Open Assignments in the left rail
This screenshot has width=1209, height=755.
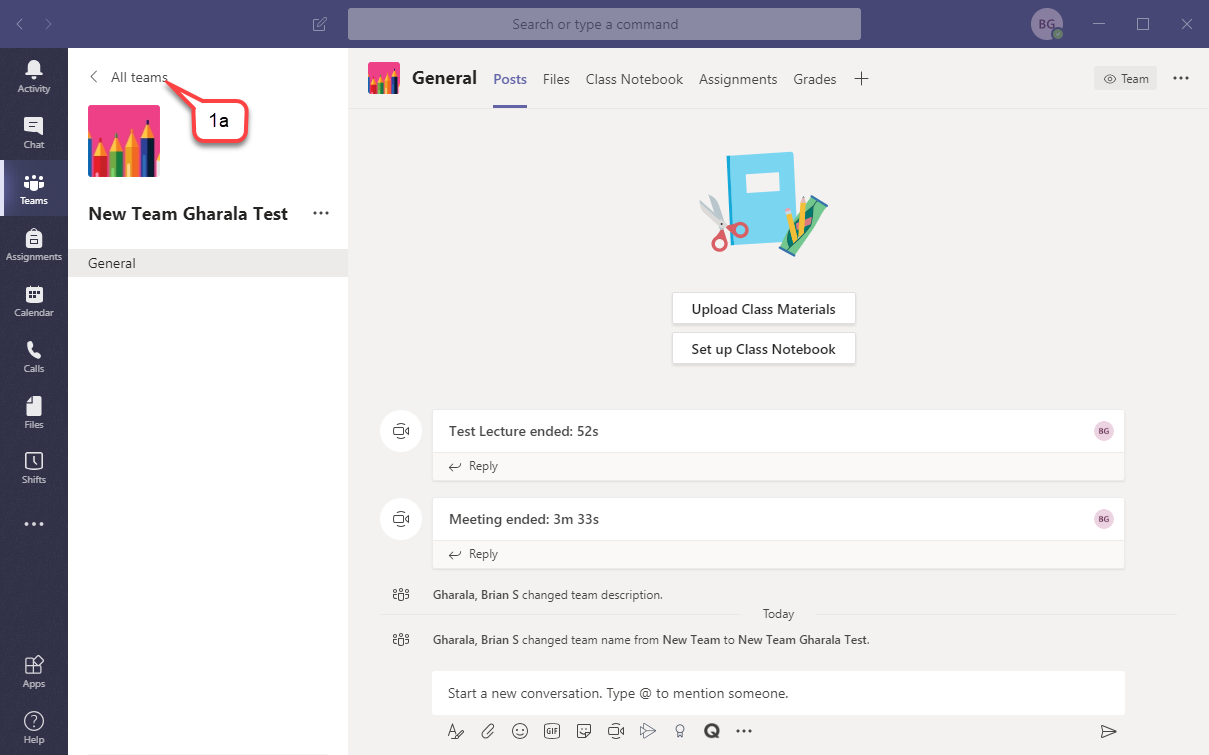click(x=34, y=244)
